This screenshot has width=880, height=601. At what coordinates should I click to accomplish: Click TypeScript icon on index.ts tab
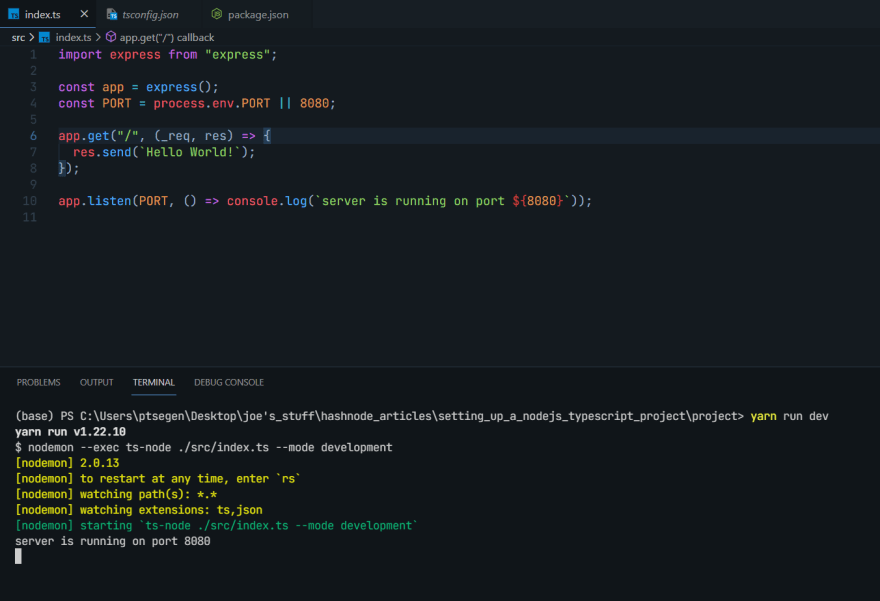pyautogui.click(x=13, y=14)
